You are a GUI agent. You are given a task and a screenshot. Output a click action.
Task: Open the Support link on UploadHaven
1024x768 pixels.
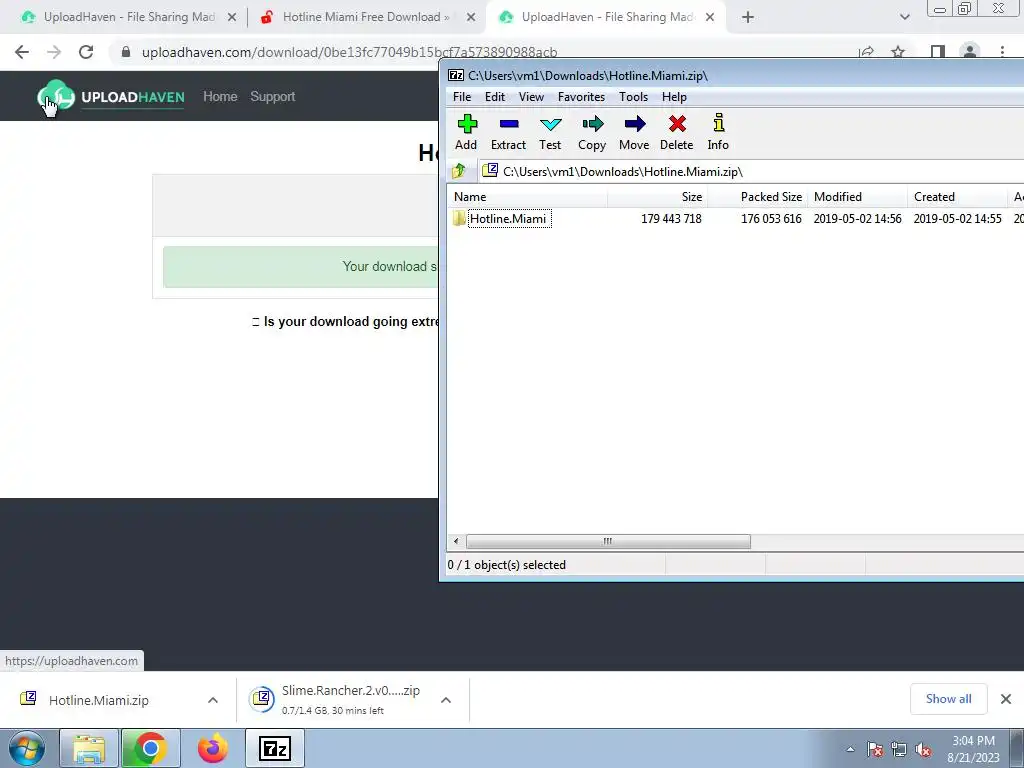tap(272, 97)
